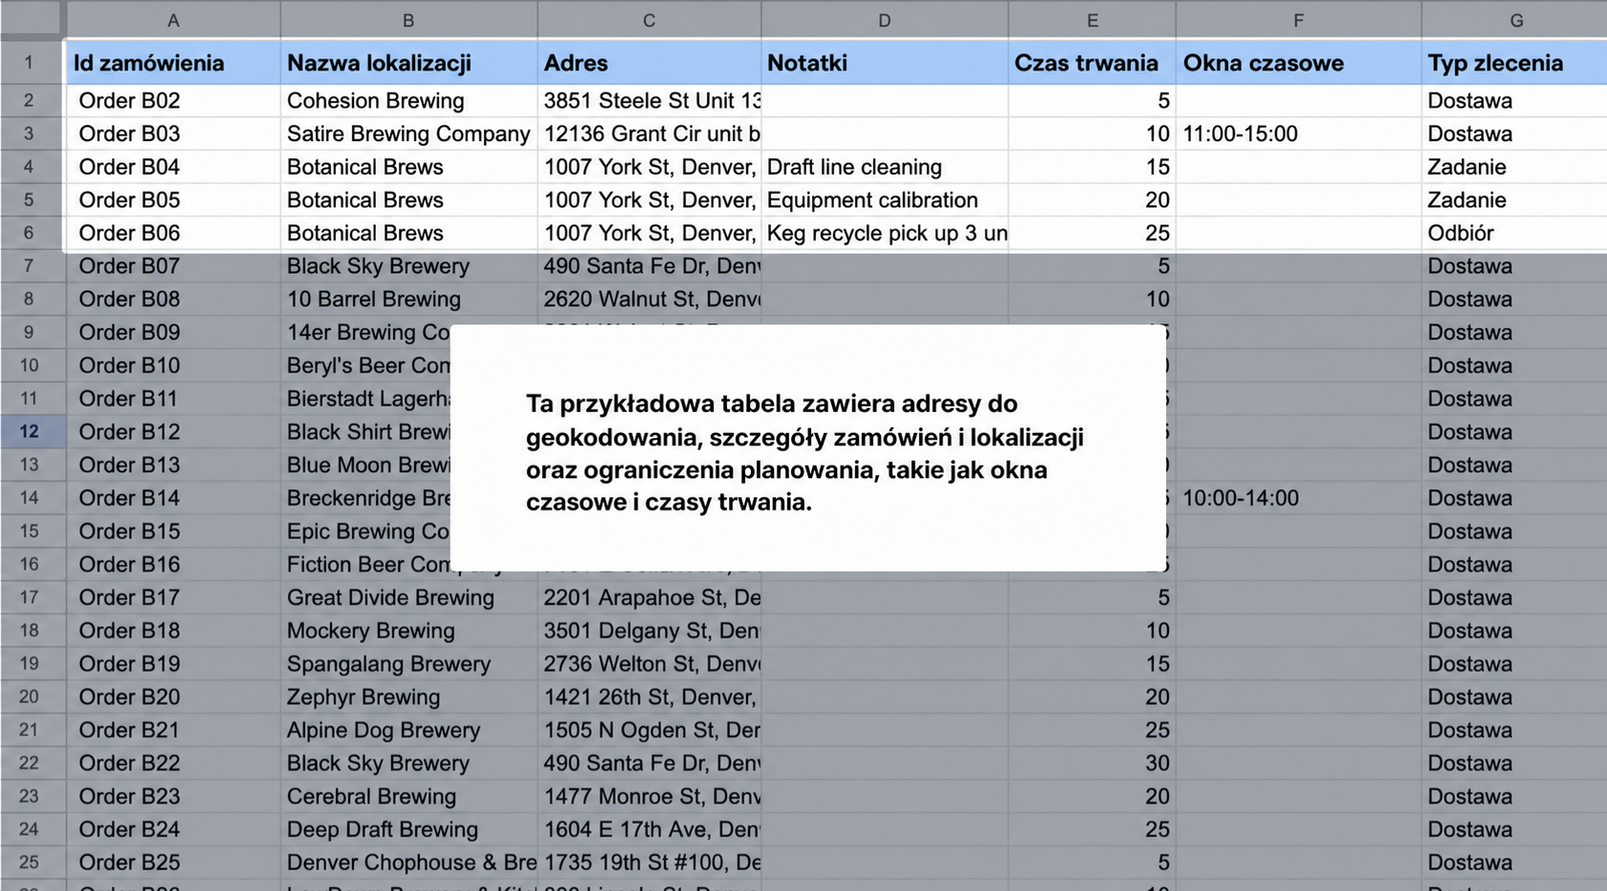
Task: Select the "Great Divide Brewing" cell
Action: pyautogui.click(x=408, y=598)
